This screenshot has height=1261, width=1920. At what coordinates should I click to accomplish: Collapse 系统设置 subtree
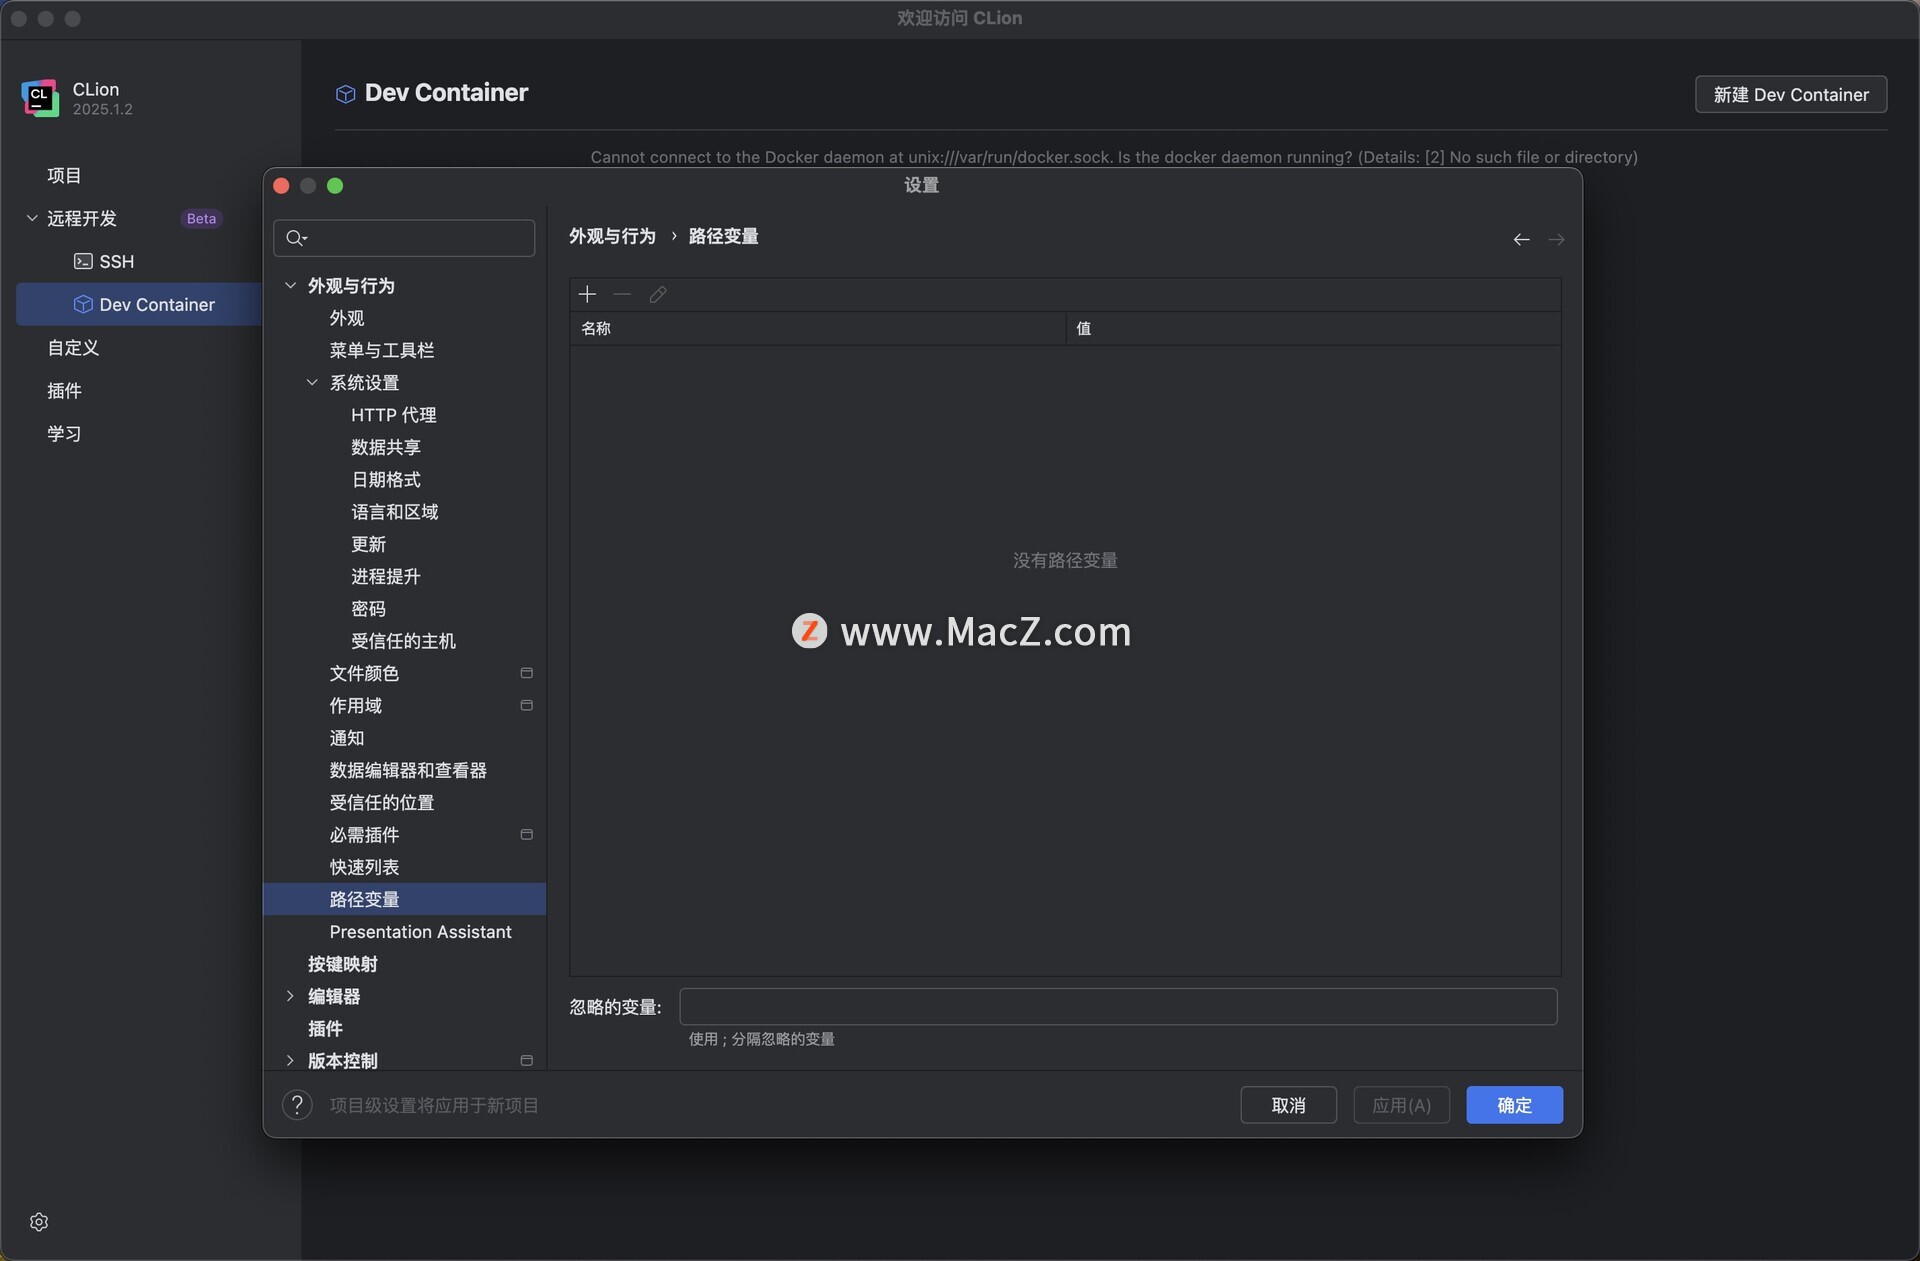[x=312, y=382]
